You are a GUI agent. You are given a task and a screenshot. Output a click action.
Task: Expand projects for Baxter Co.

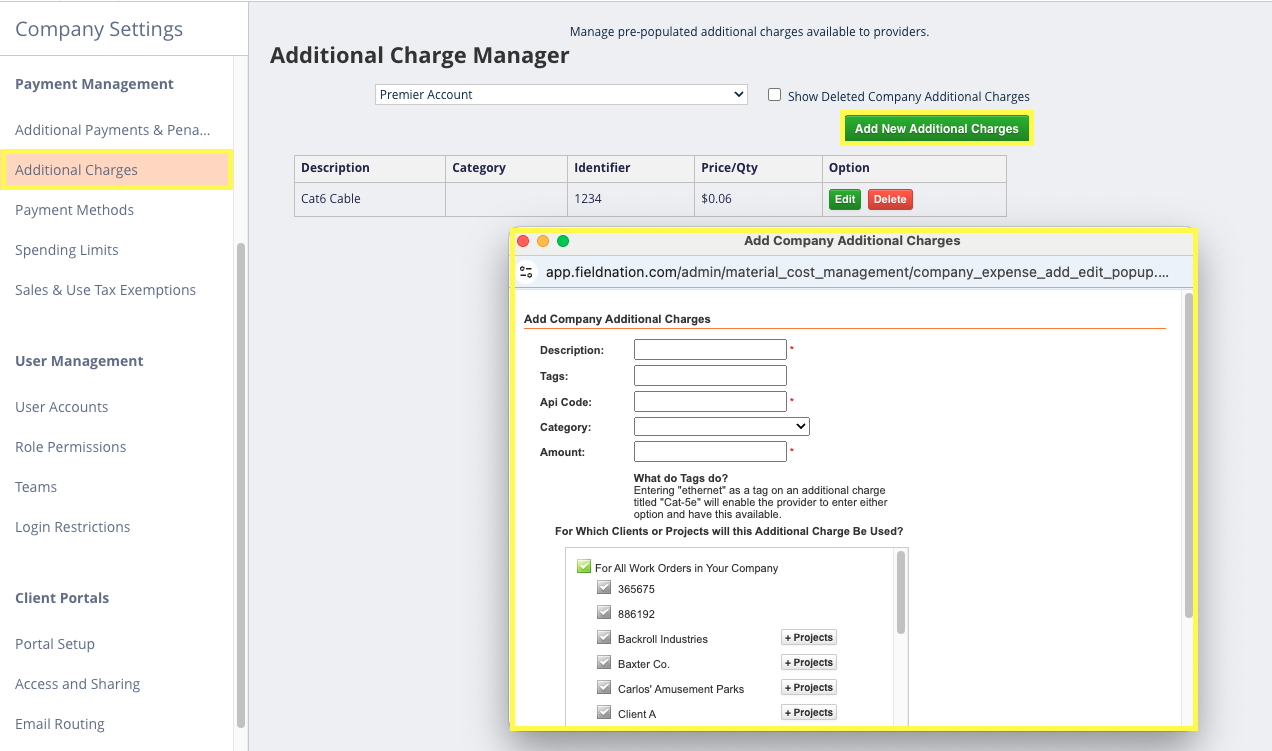click(809, 663)
